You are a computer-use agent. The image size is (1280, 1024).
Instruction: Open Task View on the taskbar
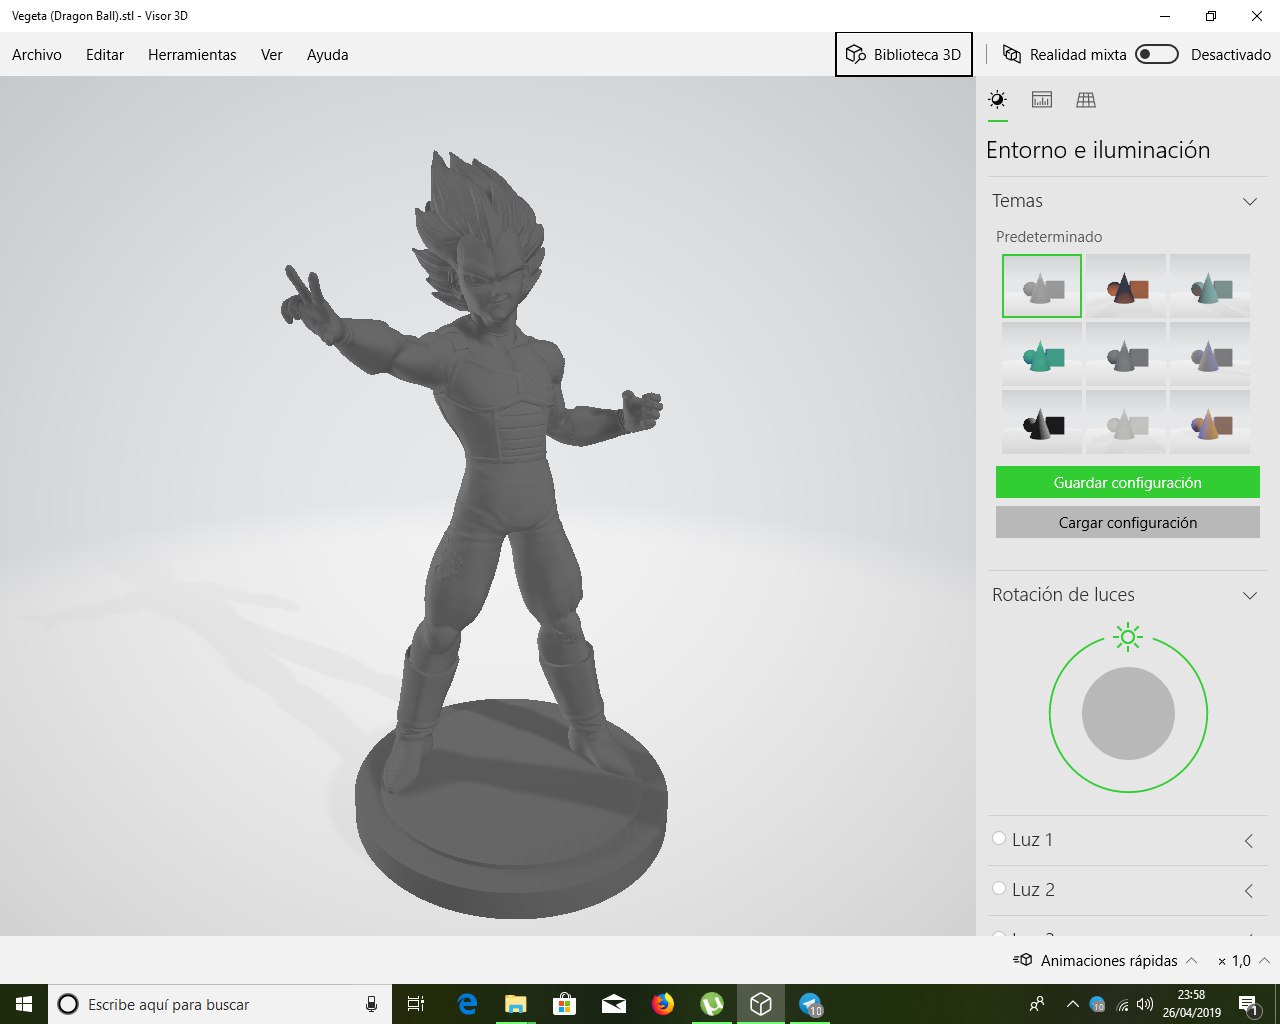[416, 1004]
